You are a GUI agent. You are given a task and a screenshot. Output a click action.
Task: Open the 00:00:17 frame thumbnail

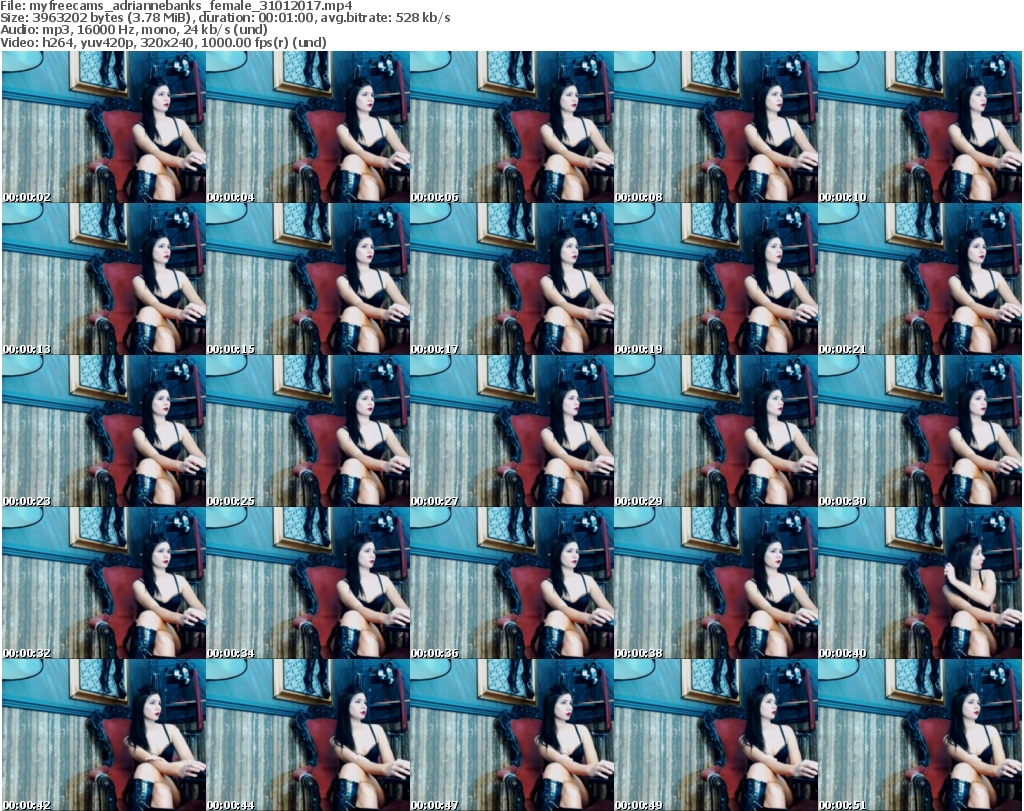[x=511, y=279]
